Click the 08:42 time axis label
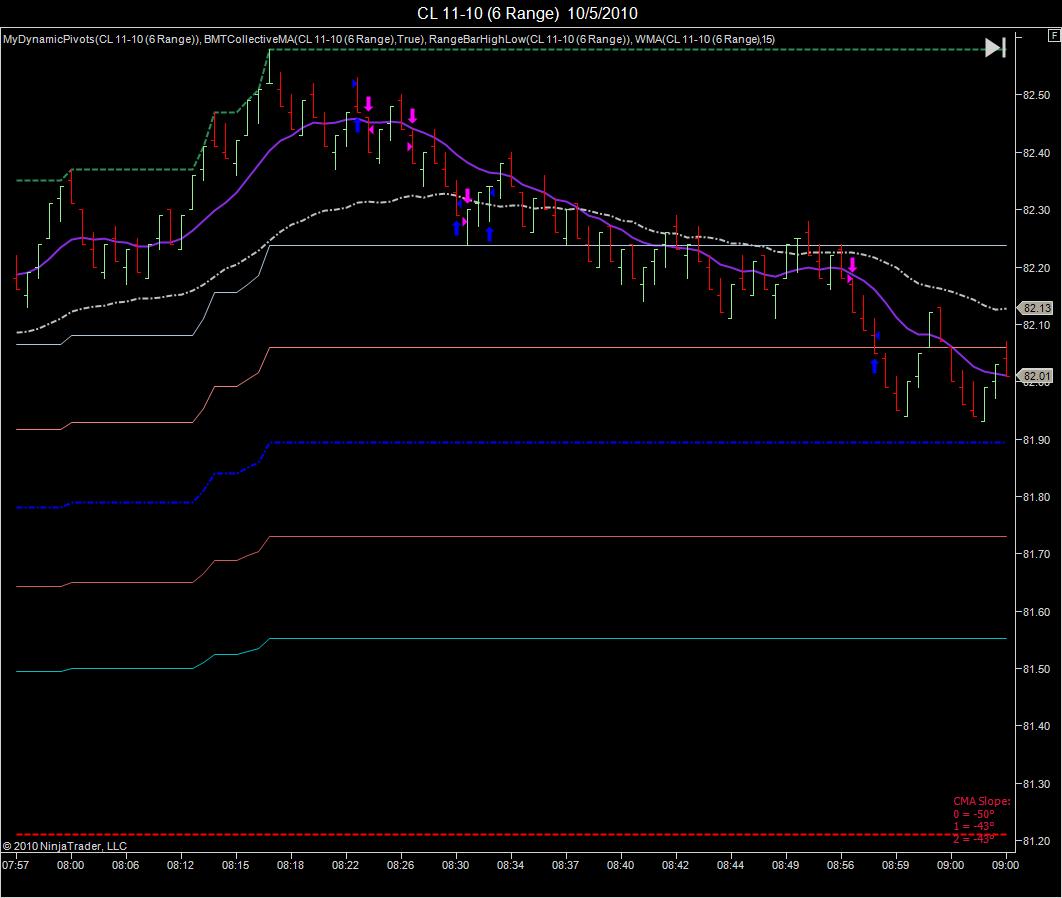Viewport: 1062px width, 898px height. [x=675, y=865]
